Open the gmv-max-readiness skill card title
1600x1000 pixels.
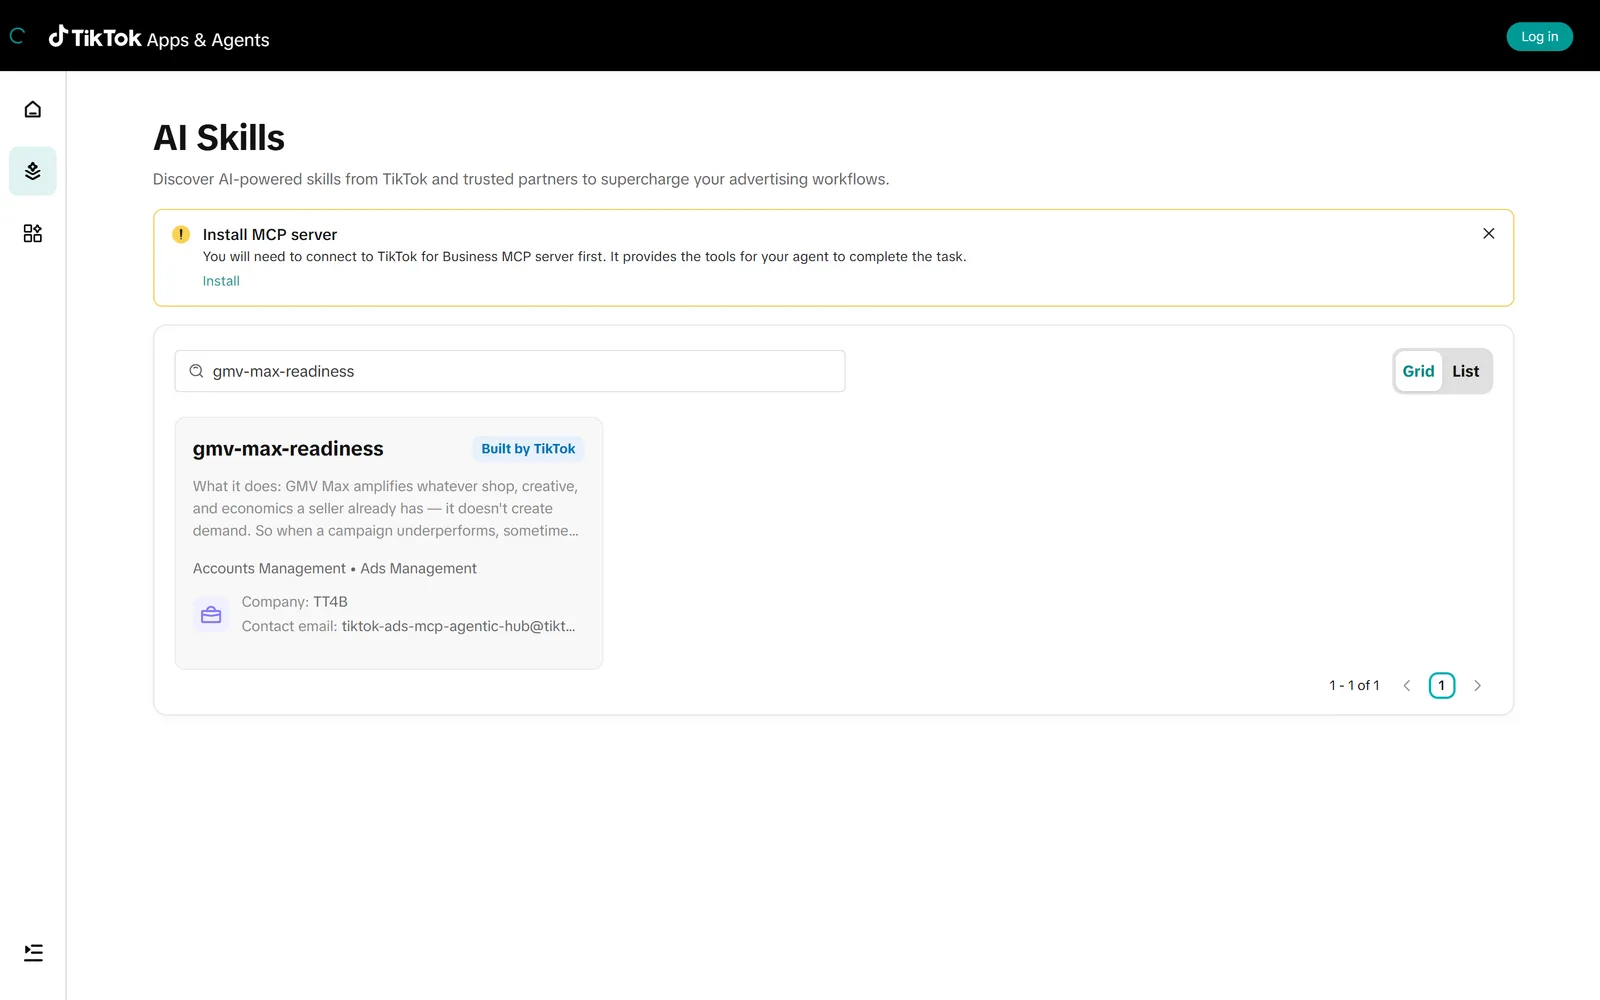coord(288,449)
